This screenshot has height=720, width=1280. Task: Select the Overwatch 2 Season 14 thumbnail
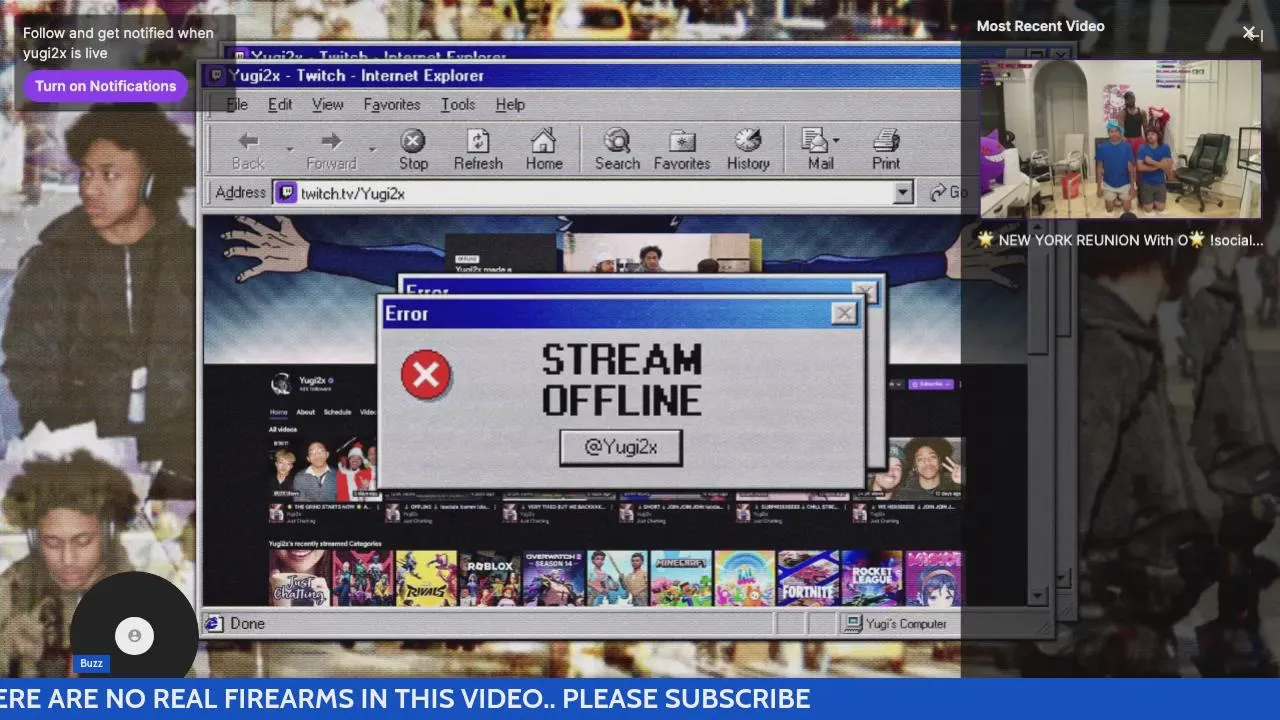pos(553,578)
